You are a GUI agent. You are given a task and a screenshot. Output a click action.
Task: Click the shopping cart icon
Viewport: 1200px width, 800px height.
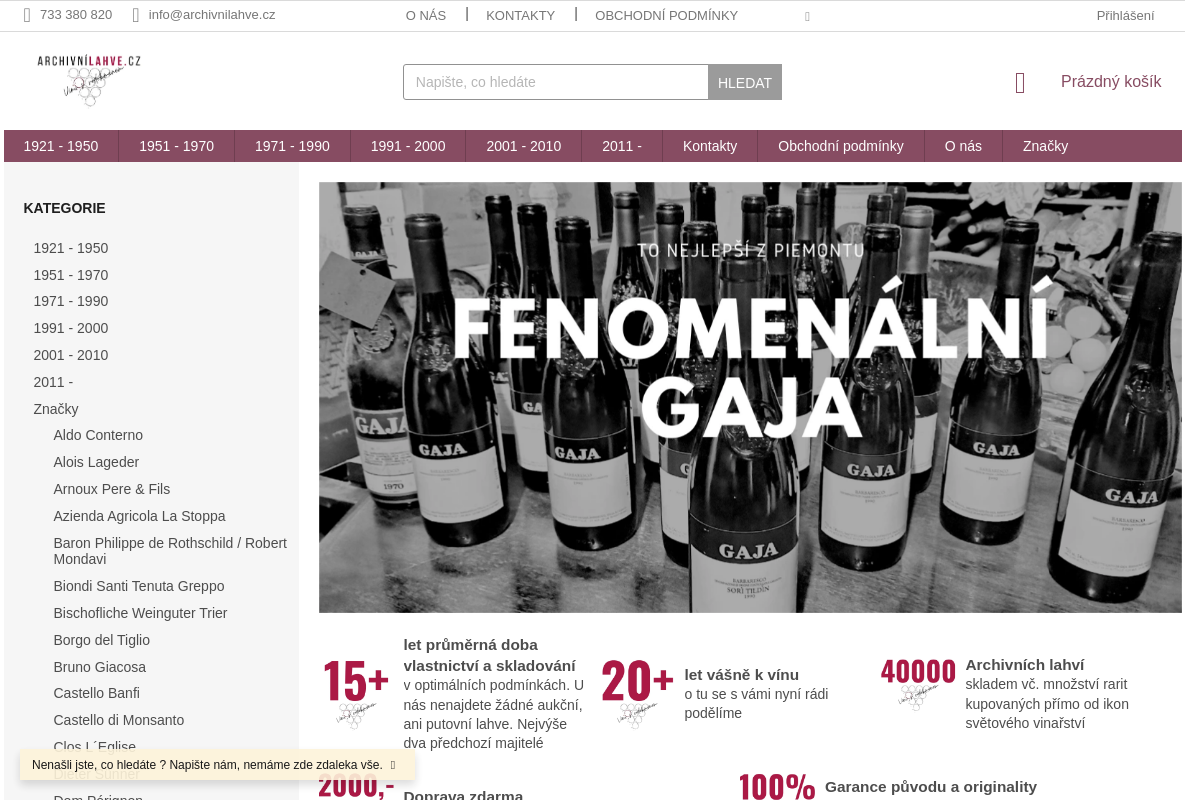tap(1020, 83)
